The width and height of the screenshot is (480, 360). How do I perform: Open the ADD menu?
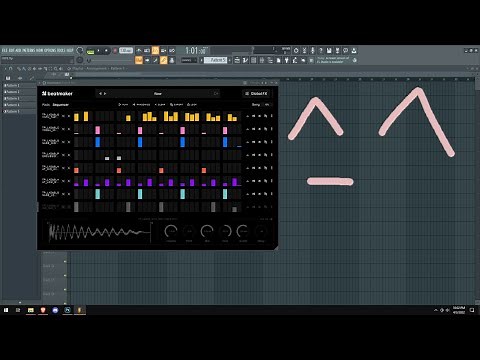tap(18, 50)
